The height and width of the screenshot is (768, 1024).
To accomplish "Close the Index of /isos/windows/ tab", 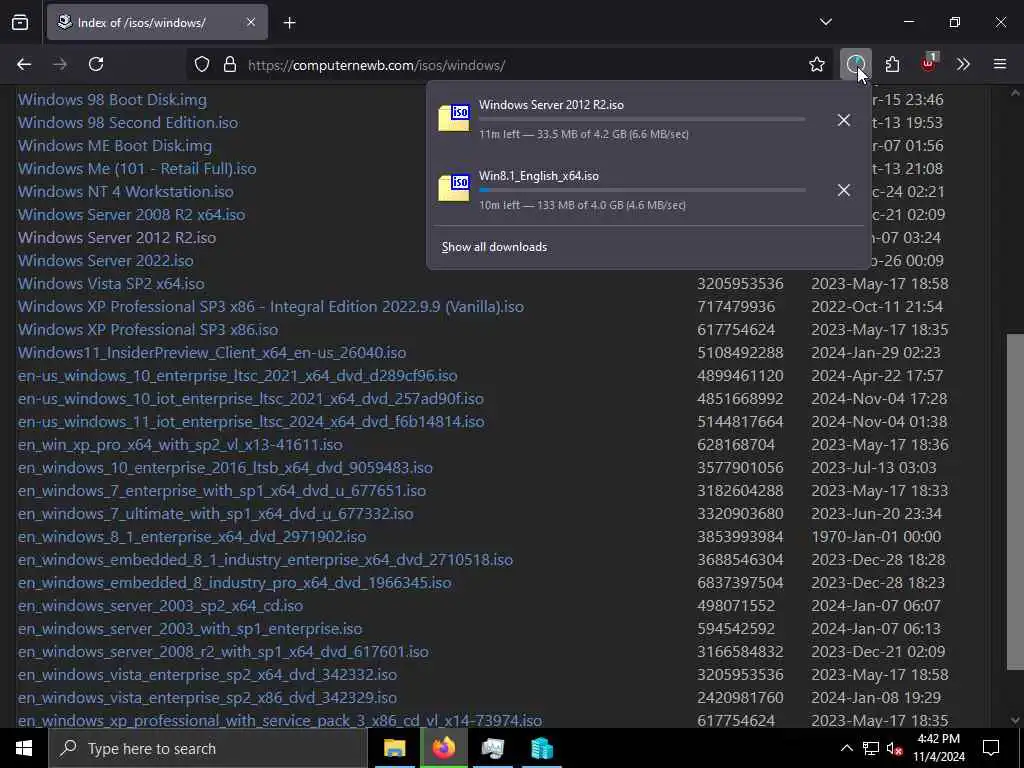I will (x=251, y=23).
